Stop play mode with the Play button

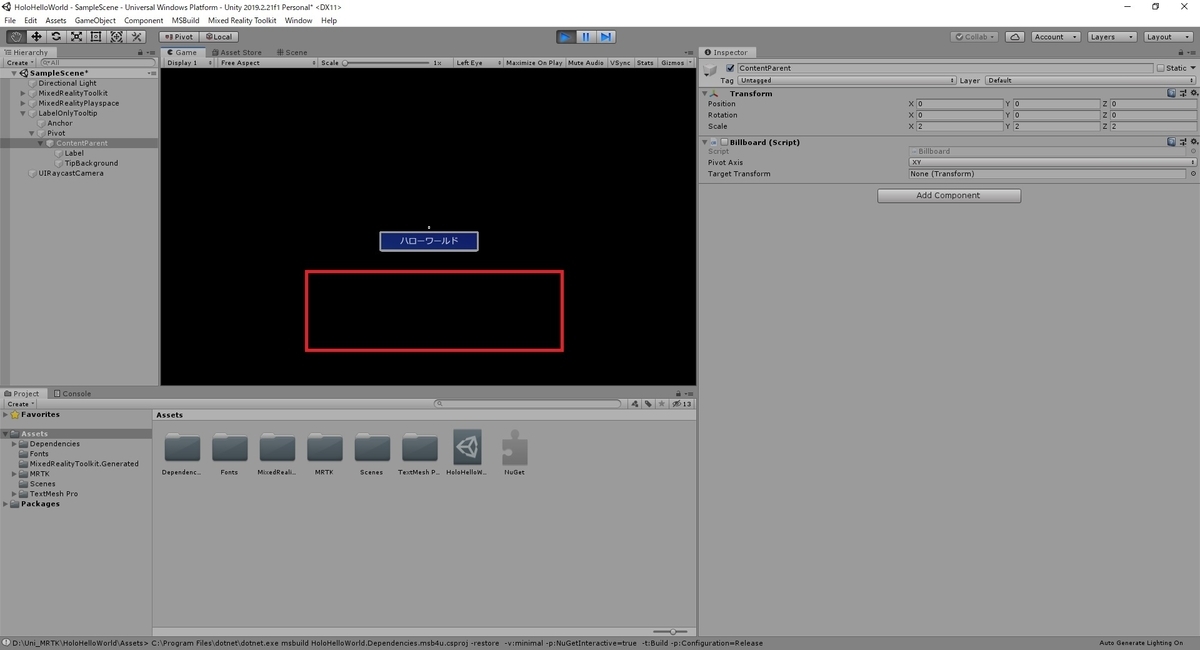coord(566,37)
